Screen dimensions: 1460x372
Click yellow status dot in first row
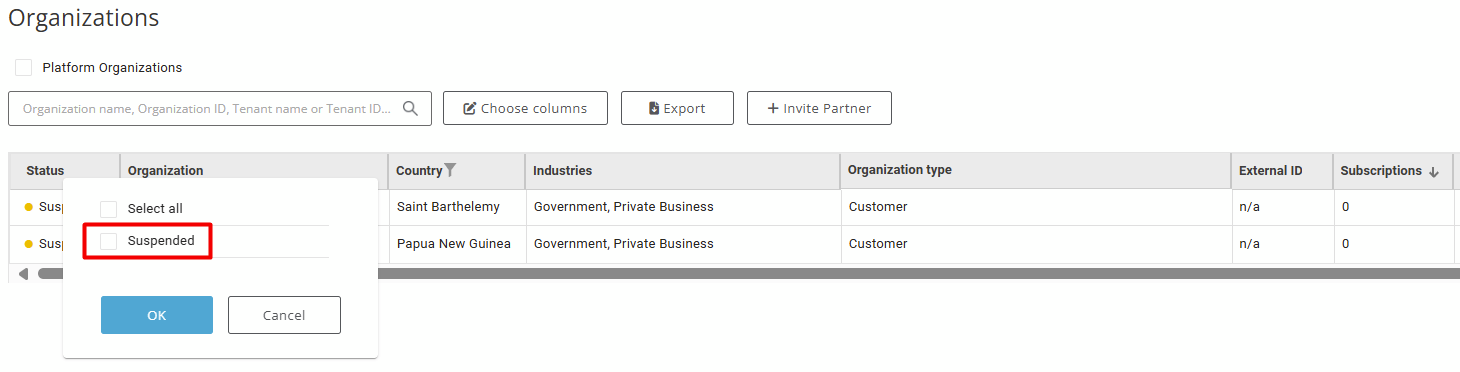coord(29,207)
